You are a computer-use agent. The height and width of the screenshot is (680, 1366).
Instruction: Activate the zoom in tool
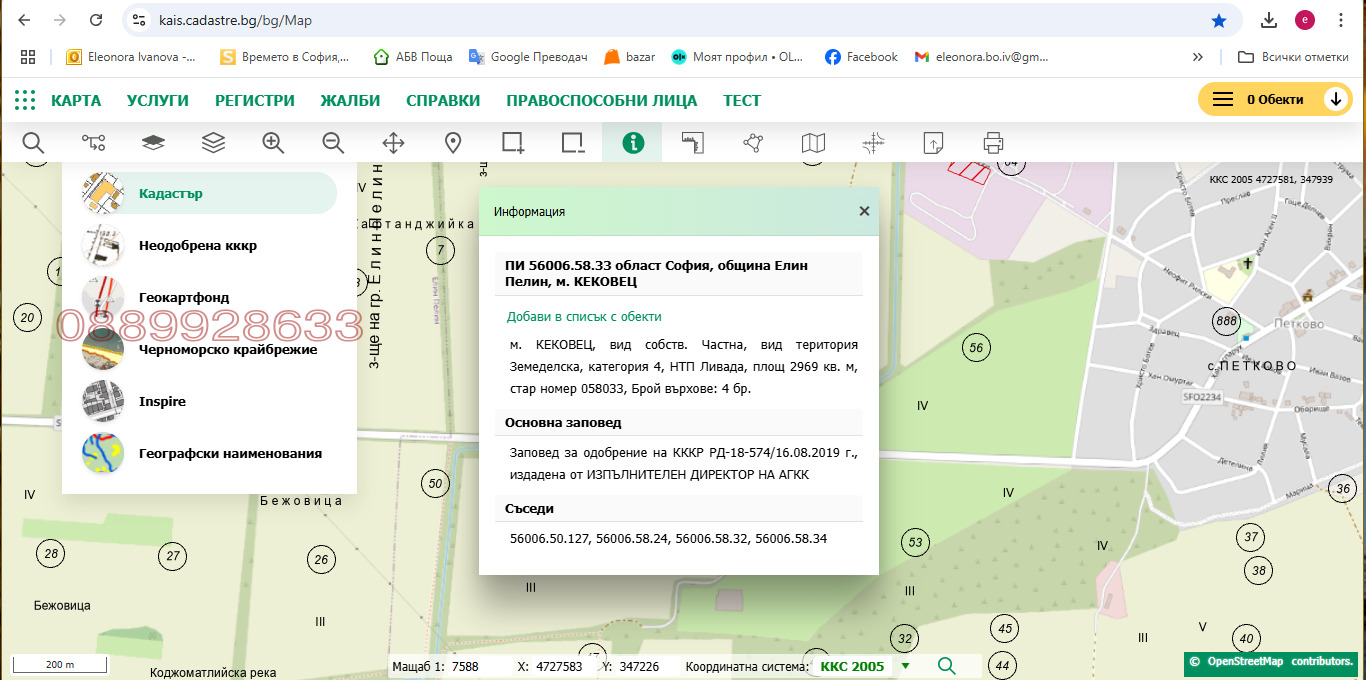(273, 142)
